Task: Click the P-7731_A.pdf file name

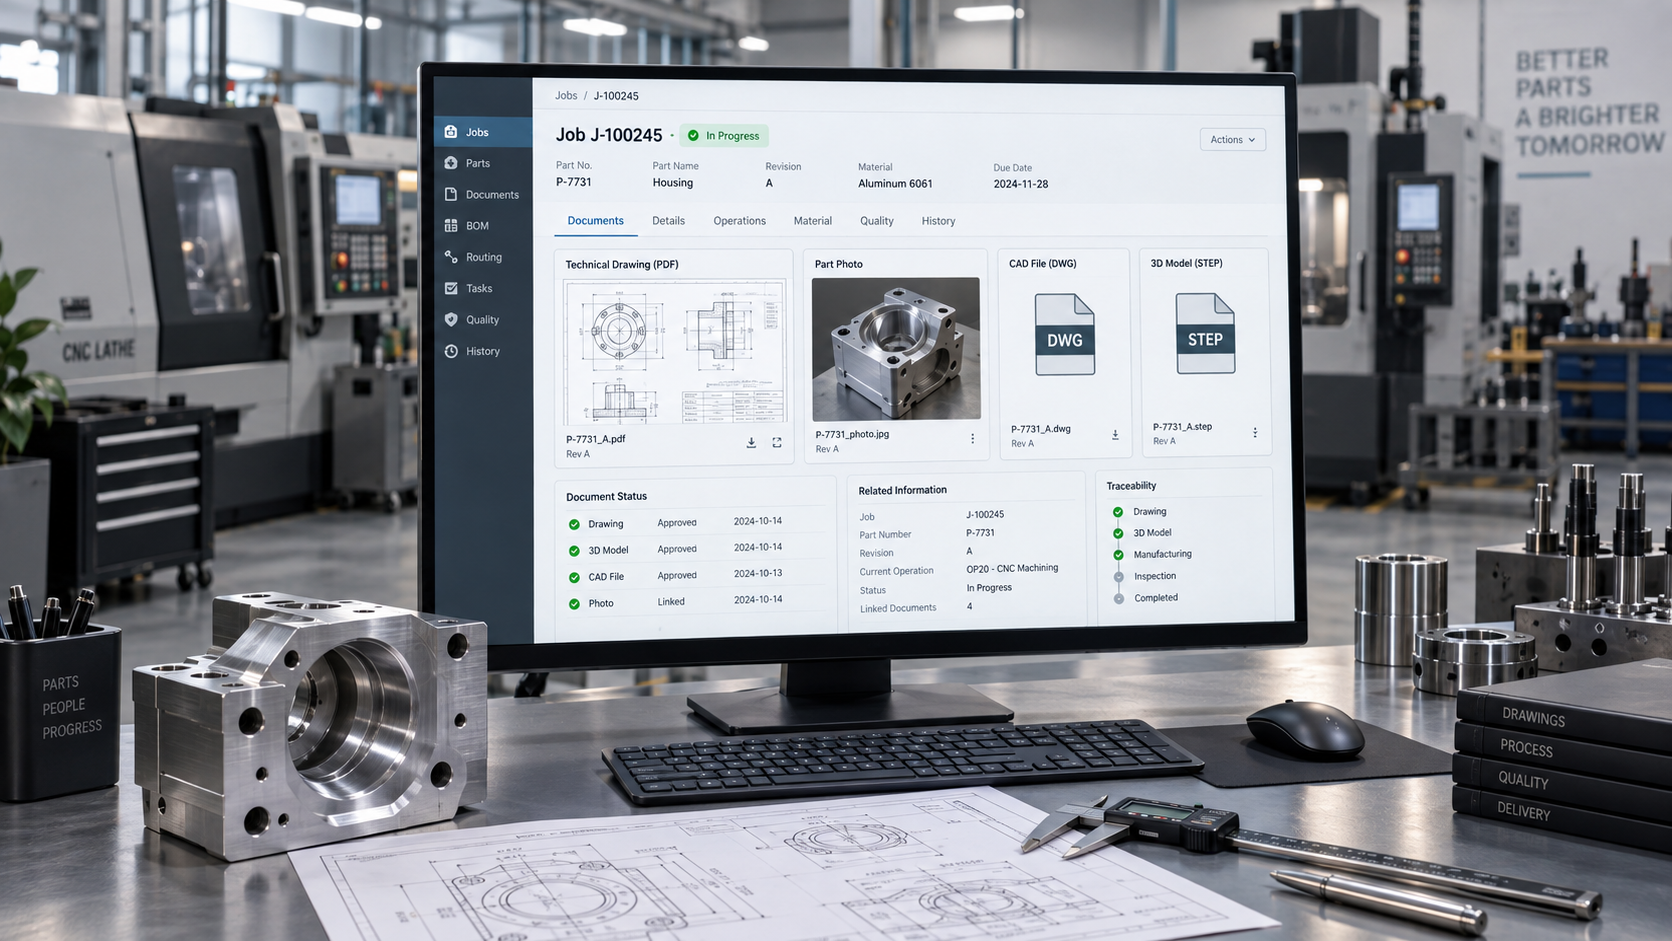Action: point(596,439)
